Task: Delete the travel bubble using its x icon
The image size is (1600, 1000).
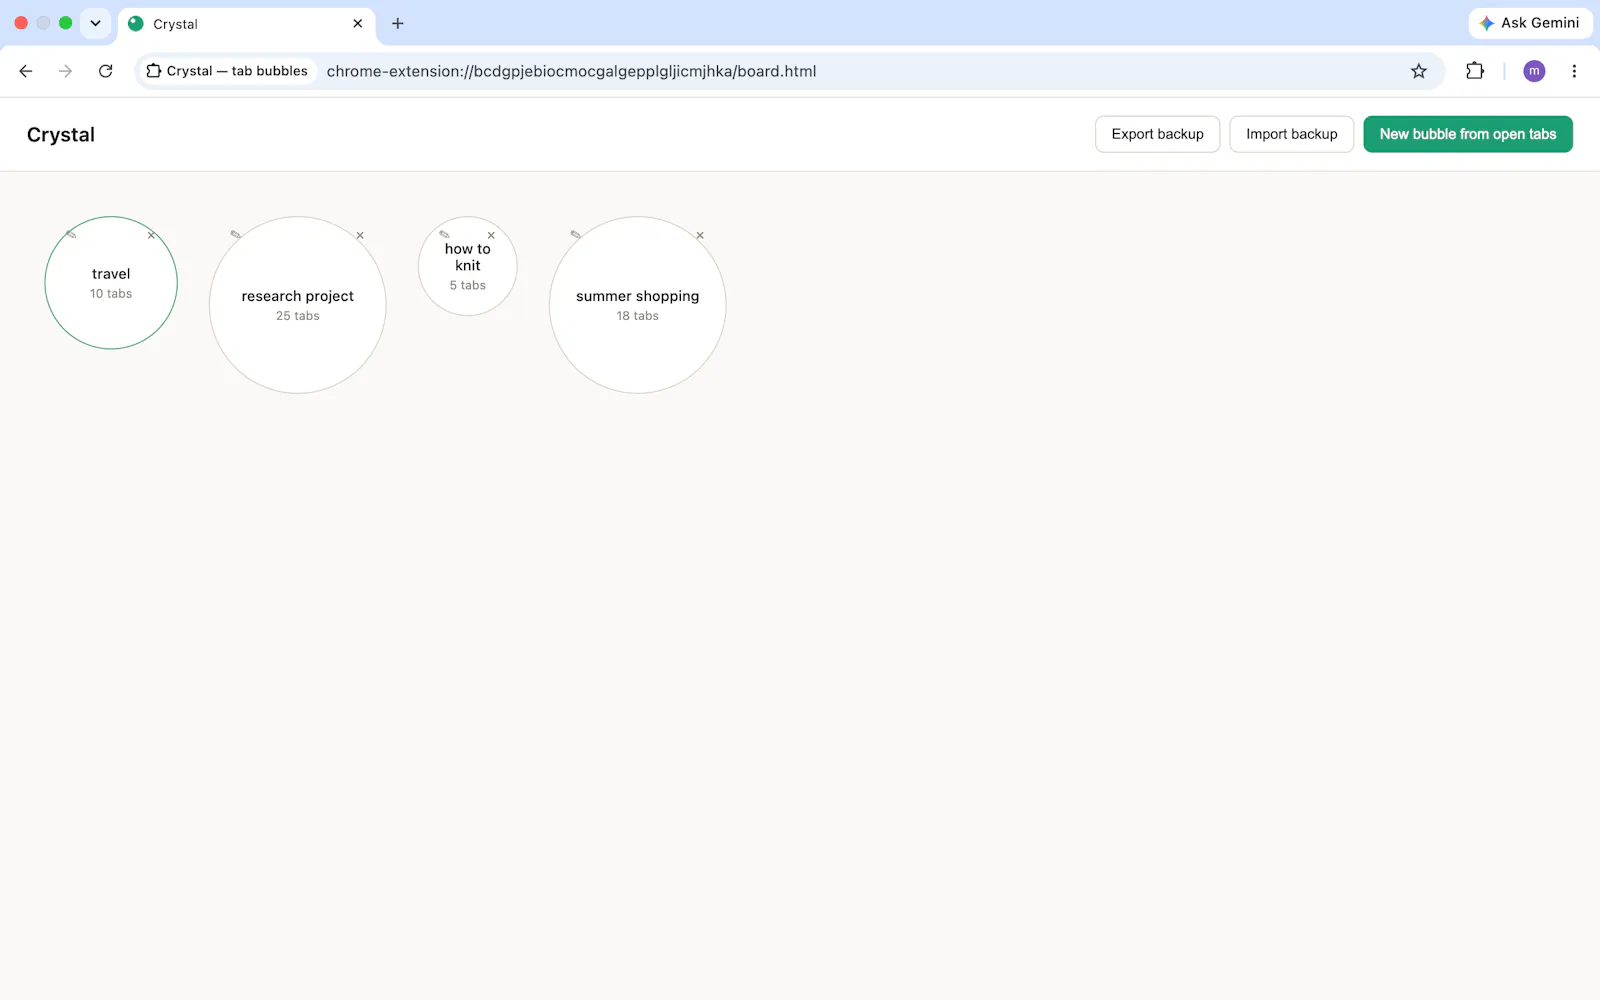Action: [x=151, y=235]
